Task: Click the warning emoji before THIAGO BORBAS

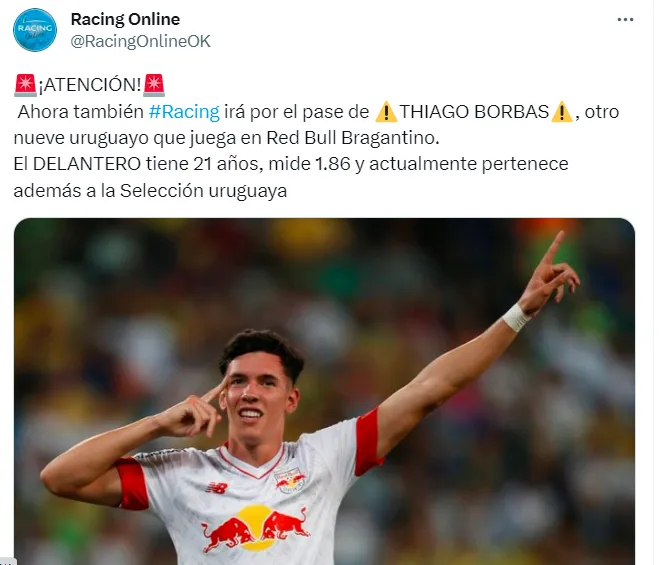Action: point(386,112)
